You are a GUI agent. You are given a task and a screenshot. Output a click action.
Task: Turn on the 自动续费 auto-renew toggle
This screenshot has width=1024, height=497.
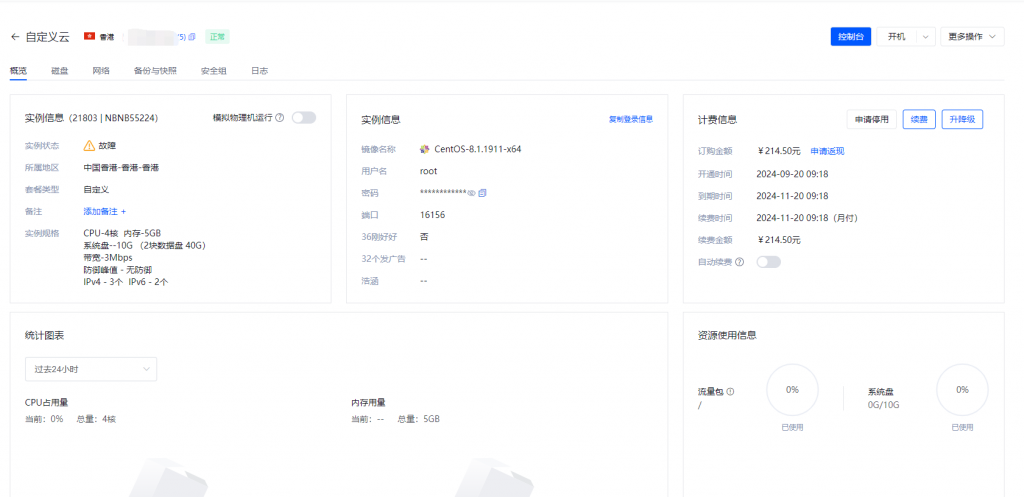(x=768, y=262)
